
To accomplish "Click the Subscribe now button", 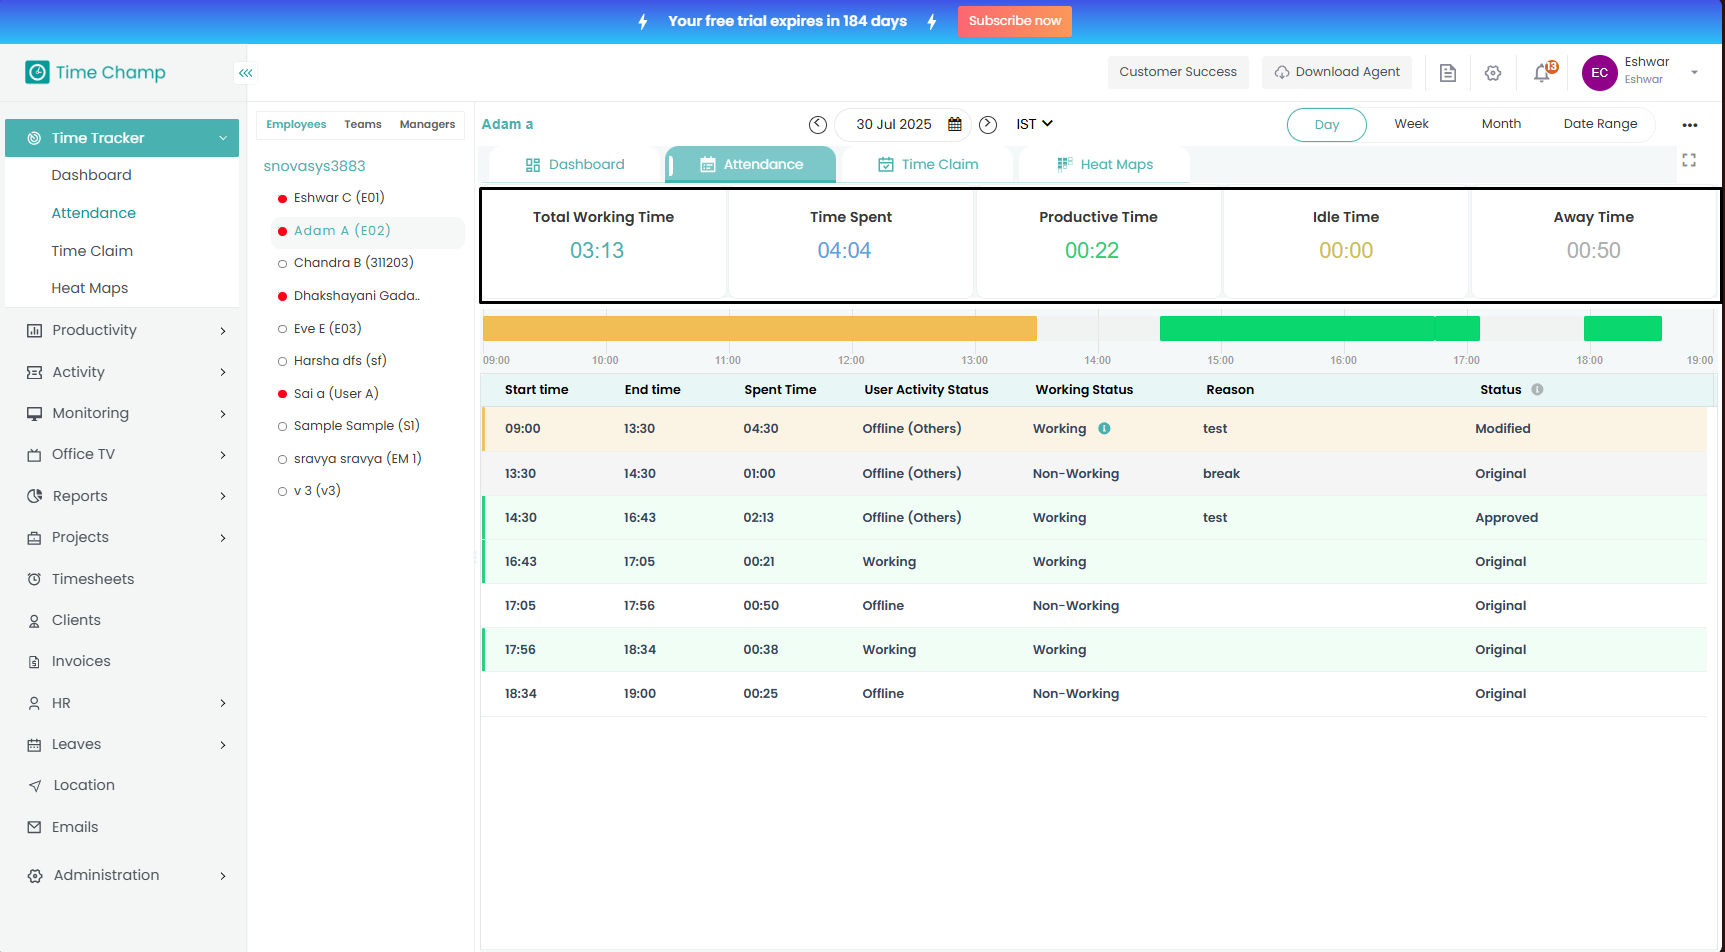I will click(1014, 21).
